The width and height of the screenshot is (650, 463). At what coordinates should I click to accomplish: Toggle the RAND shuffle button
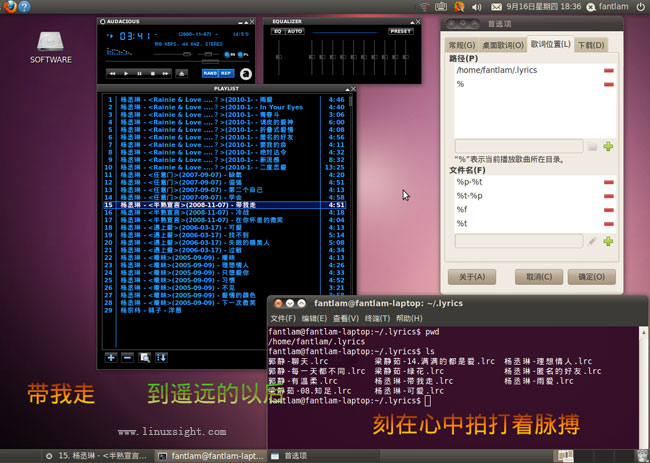click(x=211, y=73)
